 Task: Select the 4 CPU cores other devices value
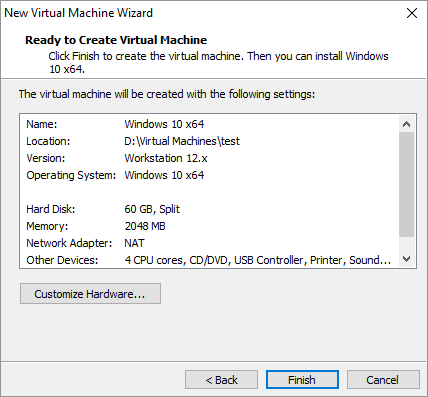pos(258,260)
